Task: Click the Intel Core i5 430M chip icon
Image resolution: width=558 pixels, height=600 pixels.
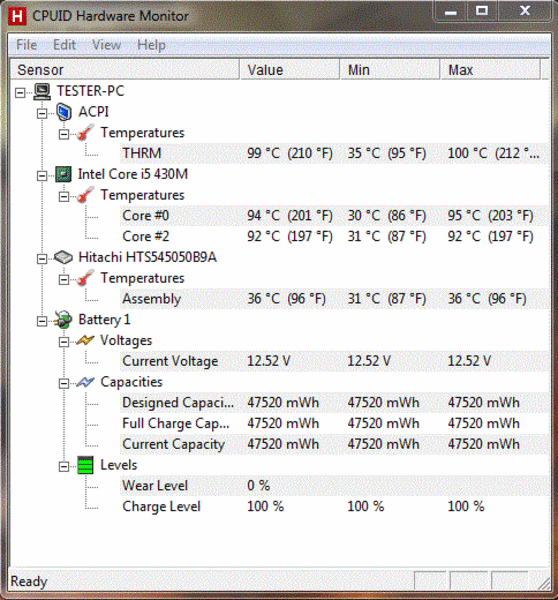Action: (64, 174)
